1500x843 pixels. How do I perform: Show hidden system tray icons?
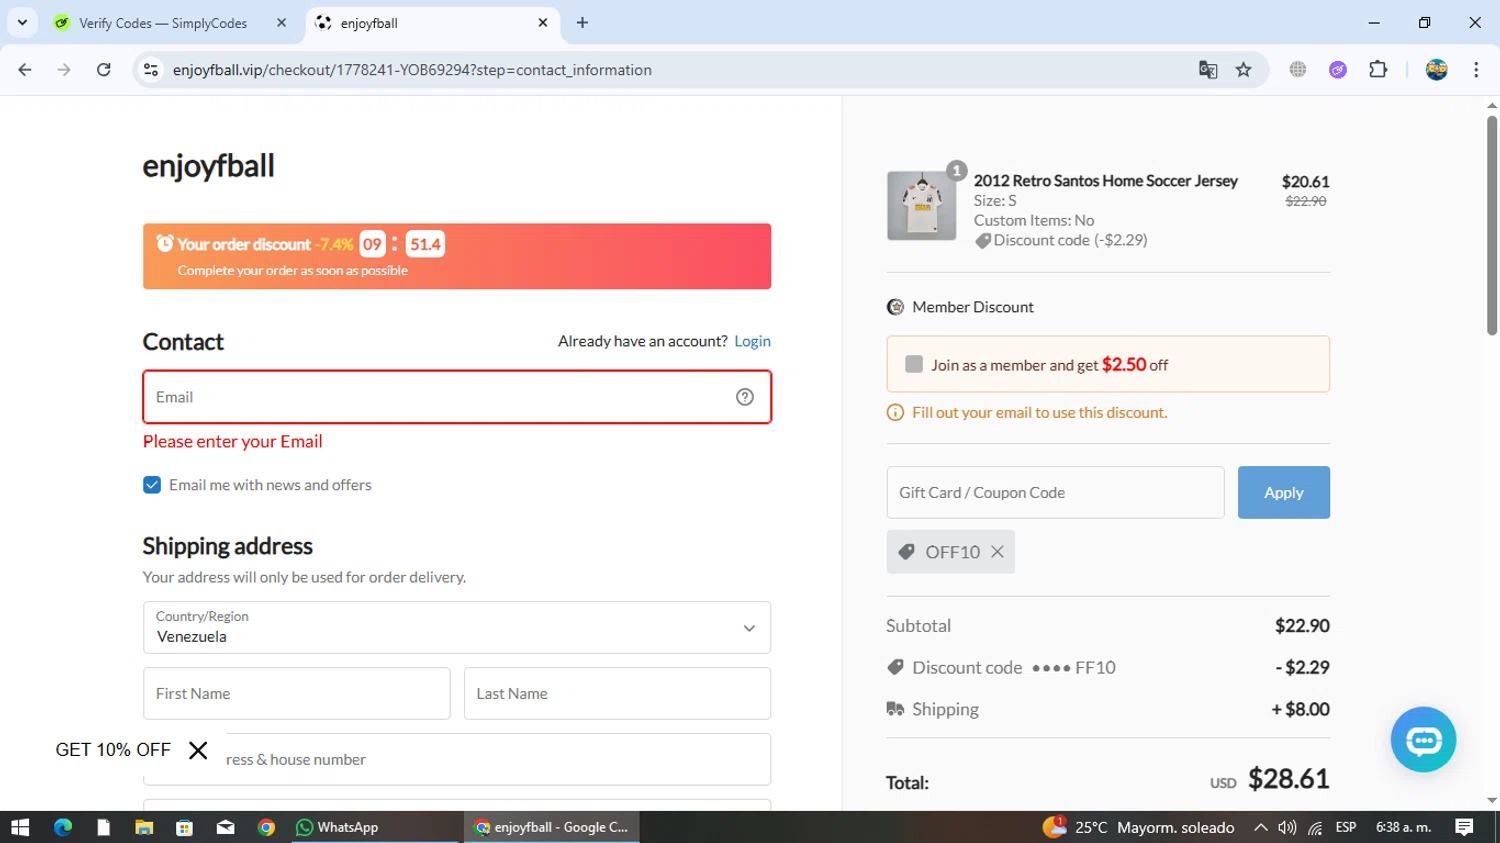click(x=1261, y=828)
